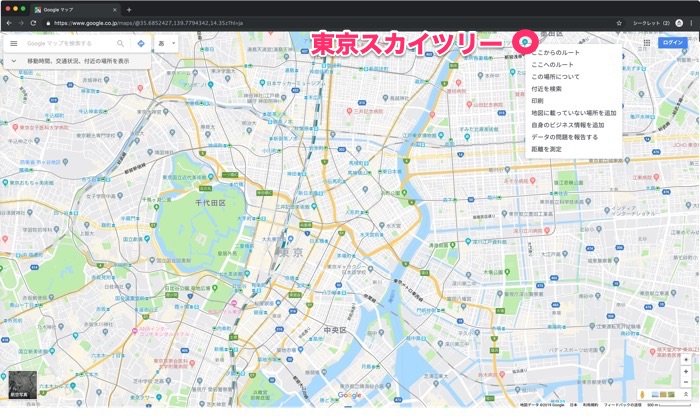Select the Google マップ browser tab
The width and height of the screenshot is (700, 419).
tap(76, 9)
